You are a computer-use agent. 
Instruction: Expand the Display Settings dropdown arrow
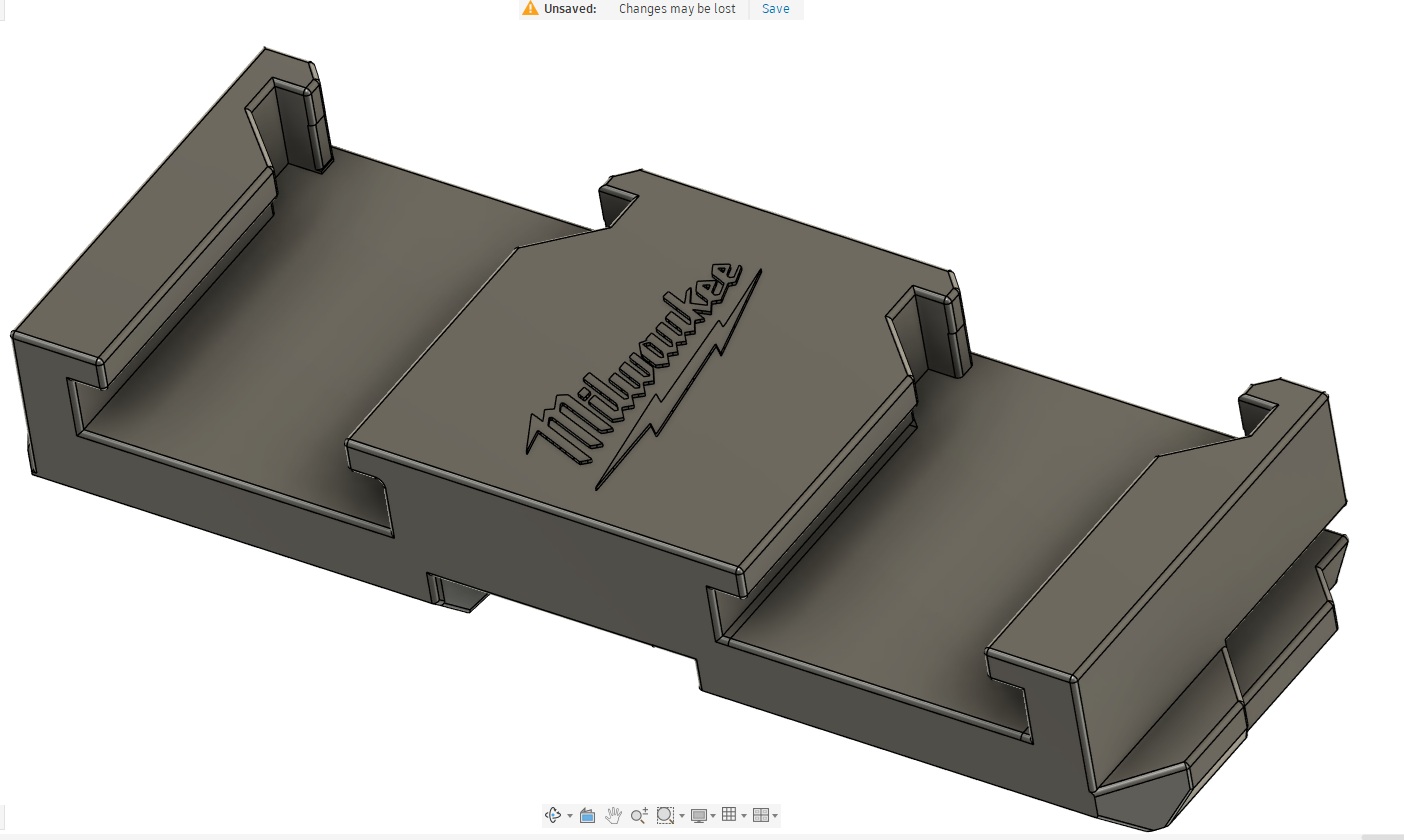tap(713, 816)
